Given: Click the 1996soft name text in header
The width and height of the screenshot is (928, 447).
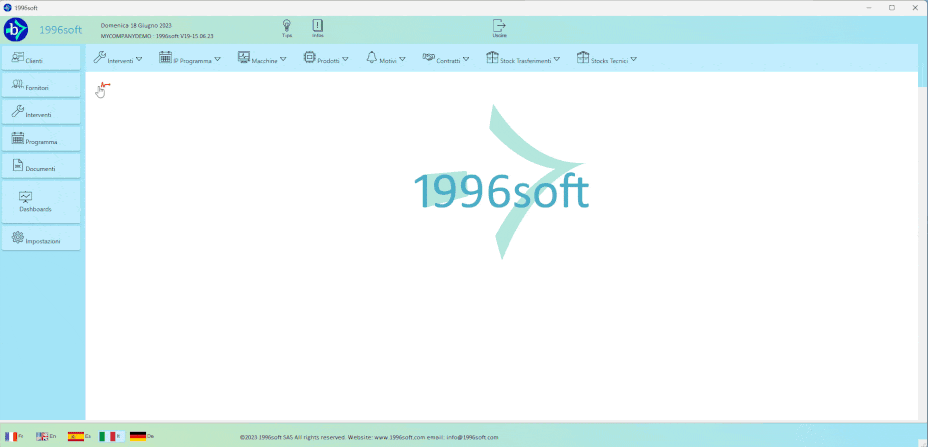Looking at the screenshot, I should pyautogui.click(x=61, y=30).
